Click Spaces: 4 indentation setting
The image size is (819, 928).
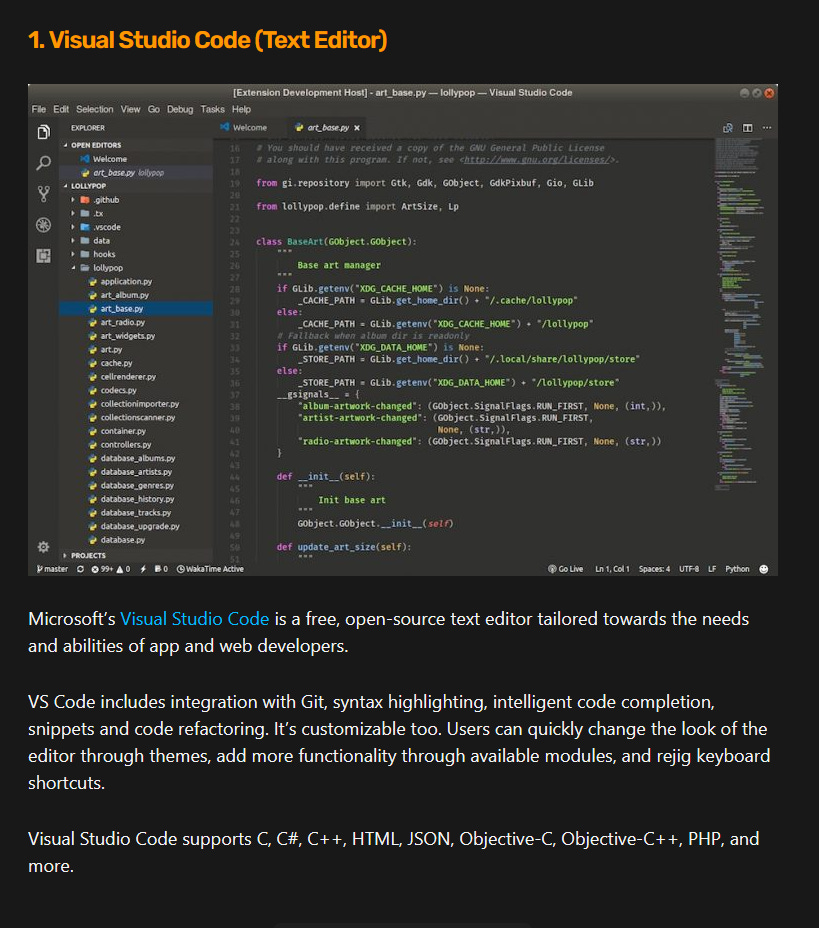pos(654,569)
